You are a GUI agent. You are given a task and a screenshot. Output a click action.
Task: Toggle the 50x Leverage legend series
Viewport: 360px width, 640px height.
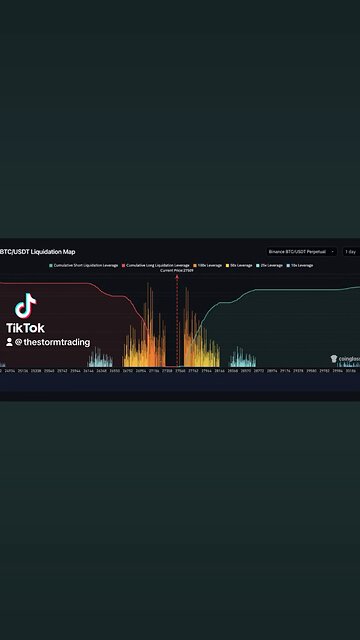click(239, 265)
